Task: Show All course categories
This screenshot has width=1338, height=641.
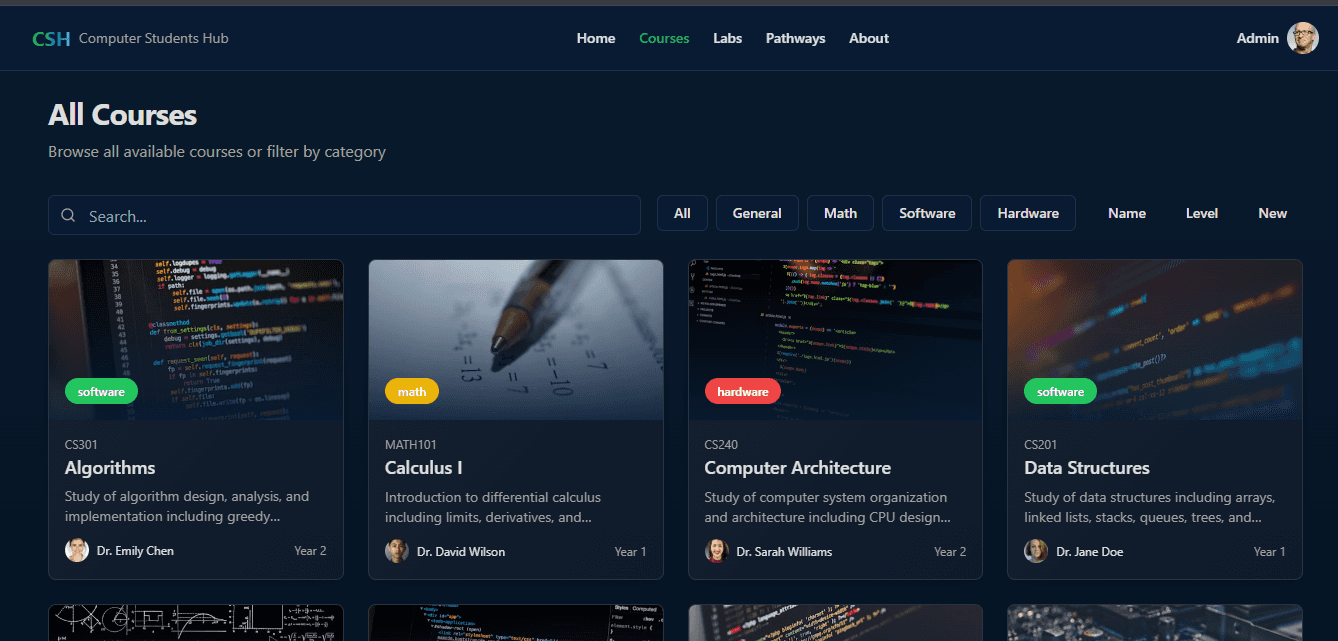Action: pyautogui.click(x=682, y=213)
